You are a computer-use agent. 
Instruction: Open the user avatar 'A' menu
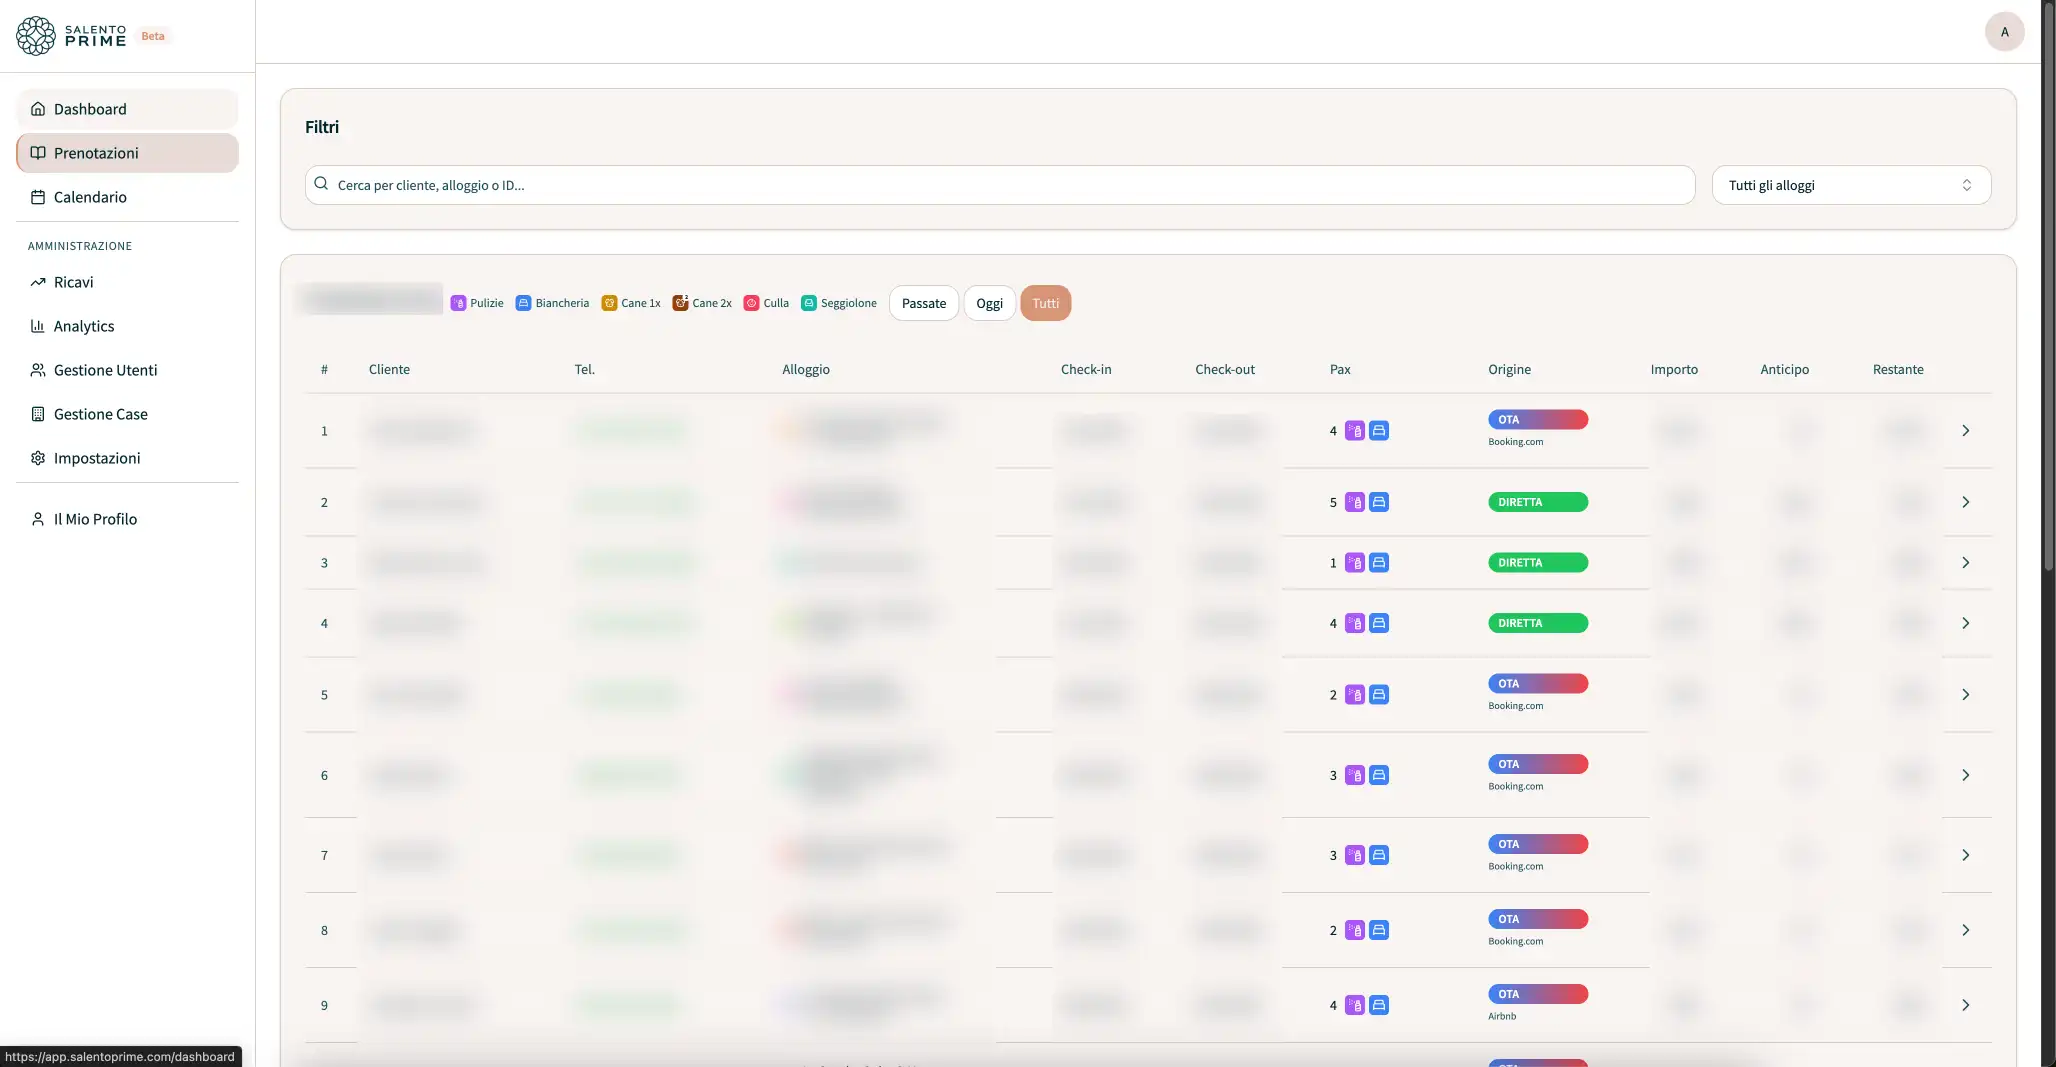pos(2004,32)
